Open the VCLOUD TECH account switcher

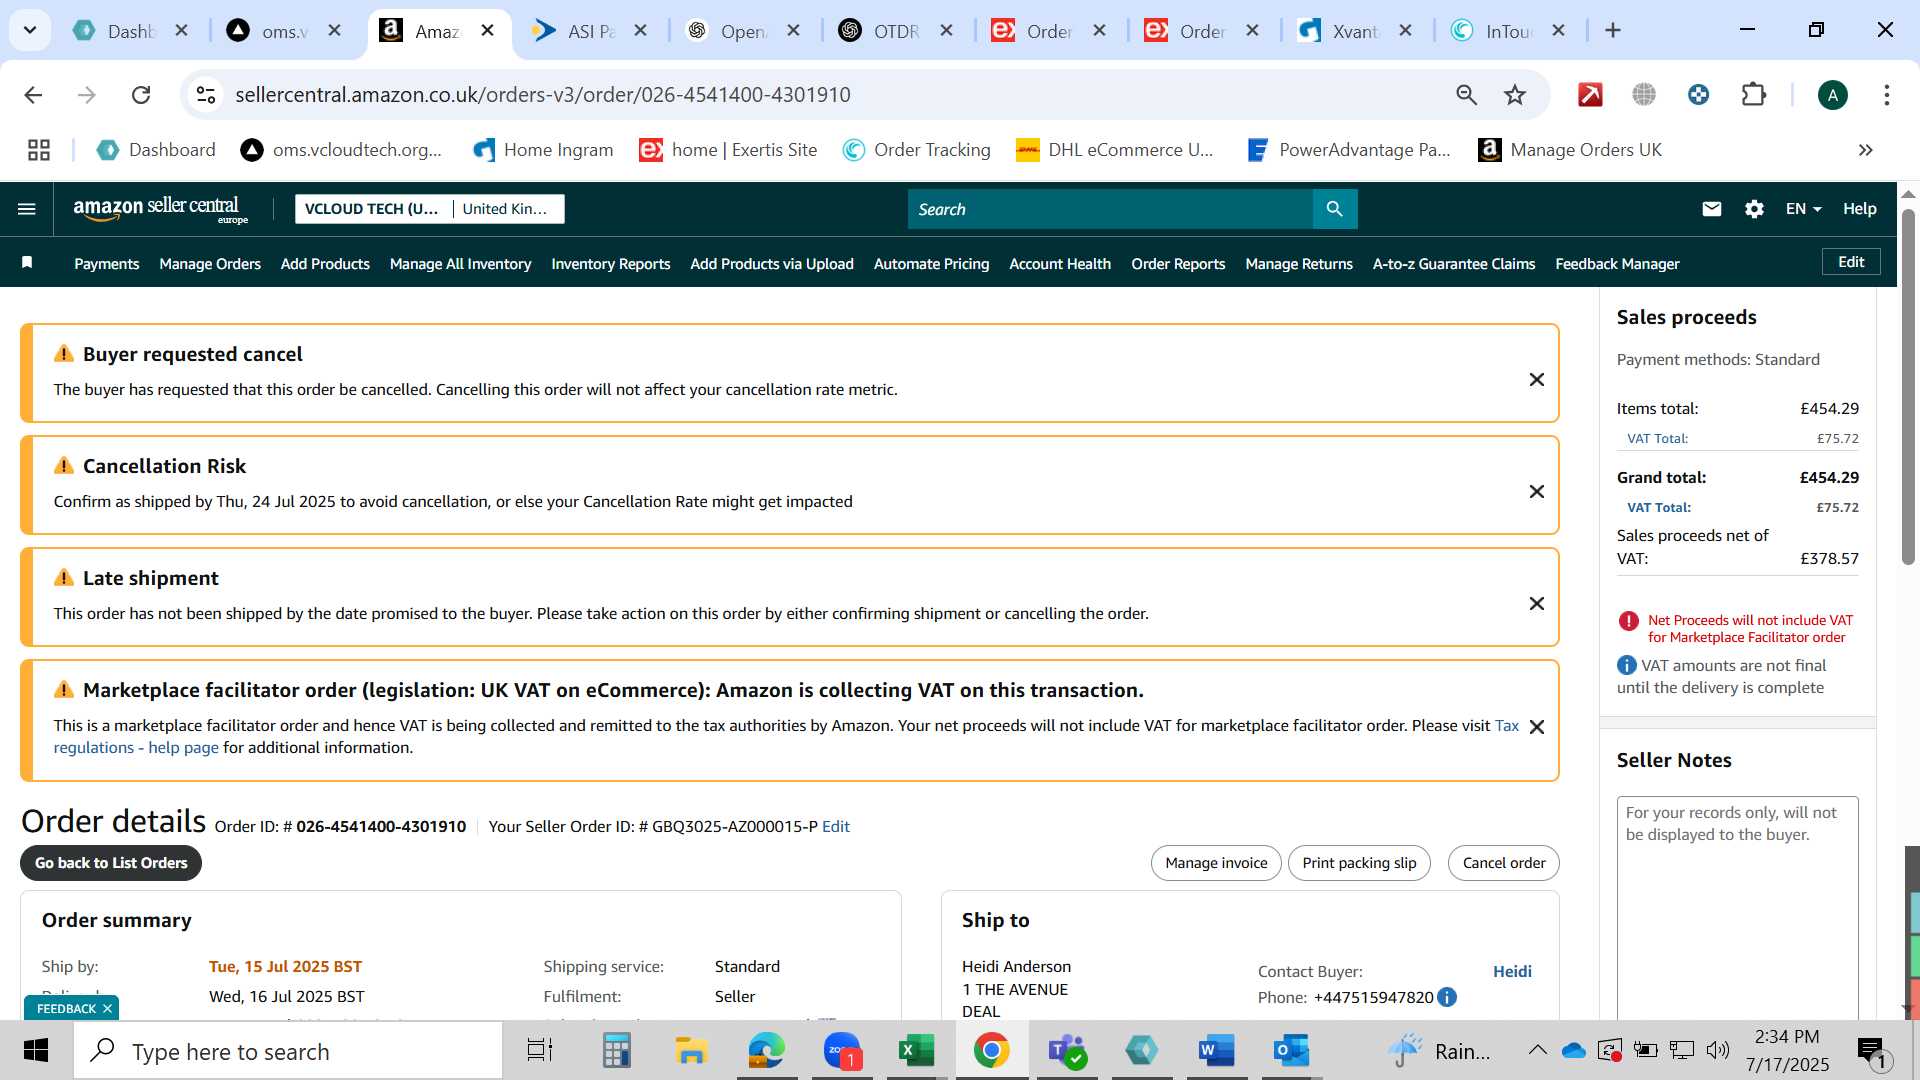pyautogui.click(x=430, y=209)
